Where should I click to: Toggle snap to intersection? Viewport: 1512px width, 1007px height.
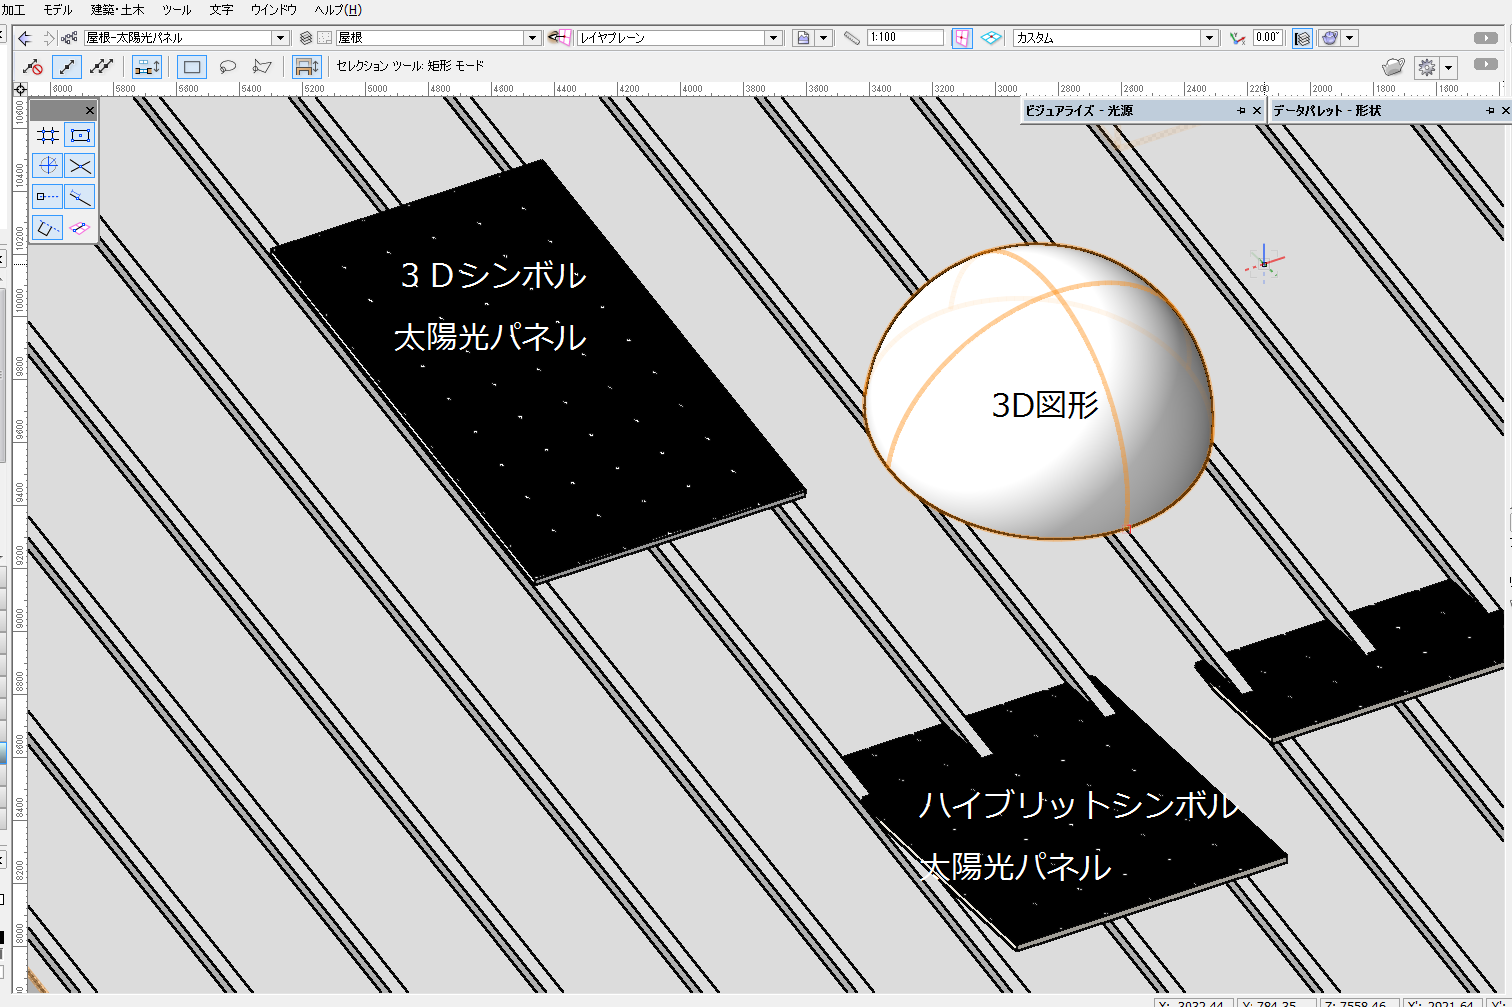click(x=80, y=166)
